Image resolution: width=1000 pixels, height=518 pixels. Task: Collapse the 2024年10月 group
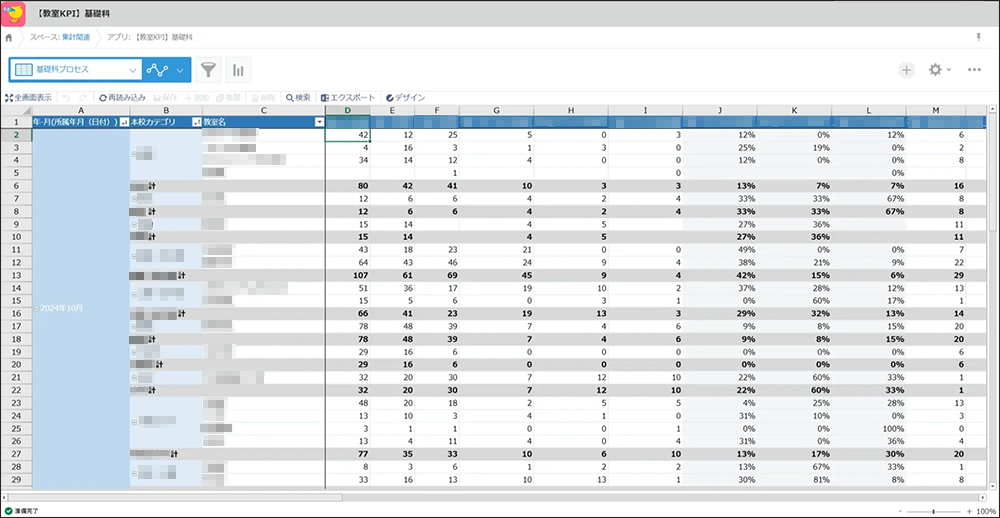click(x=37, y=308)
